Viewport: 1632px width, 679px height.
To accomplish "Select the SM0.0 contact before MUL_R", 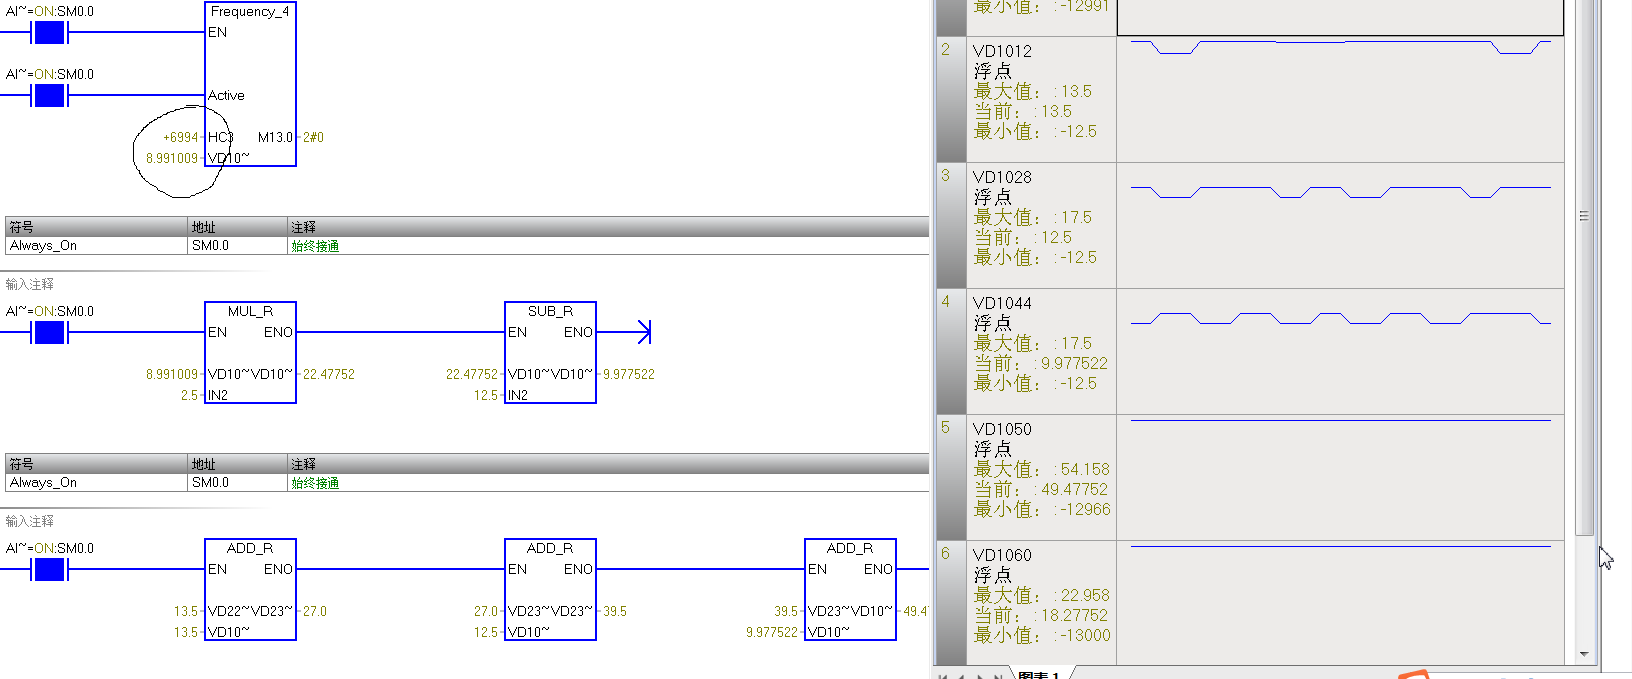I will (x=49, y=333).
